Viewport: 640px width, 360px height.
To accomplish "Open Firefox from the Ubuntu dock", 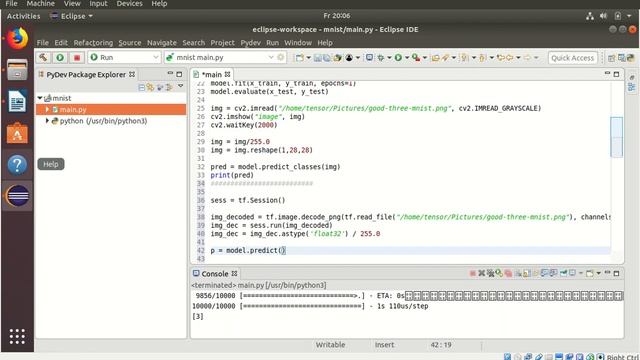I will tap(17, 39).
